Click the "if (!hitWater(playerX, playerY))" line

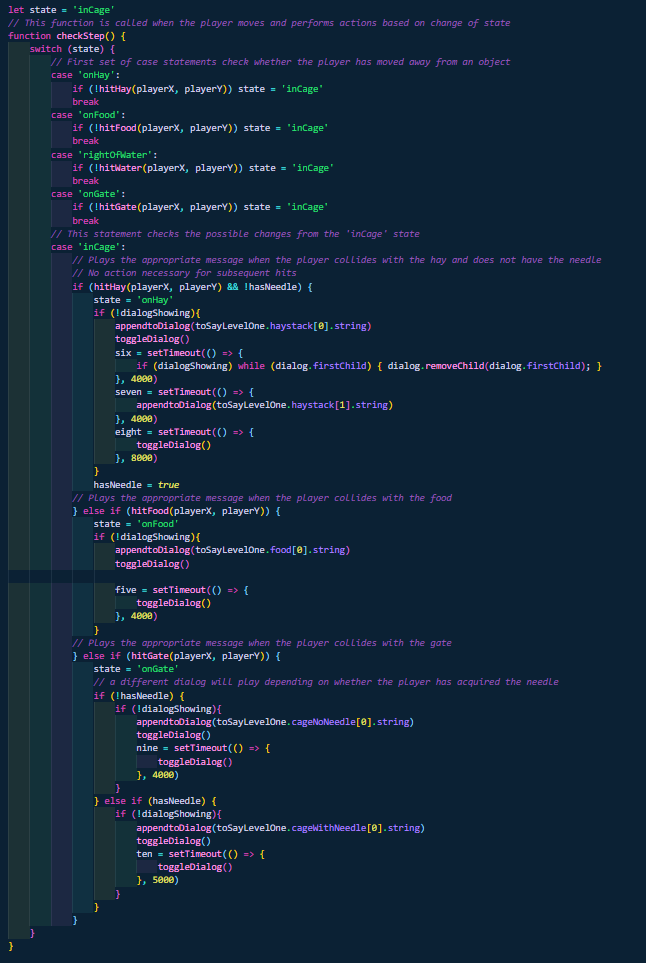203,168
